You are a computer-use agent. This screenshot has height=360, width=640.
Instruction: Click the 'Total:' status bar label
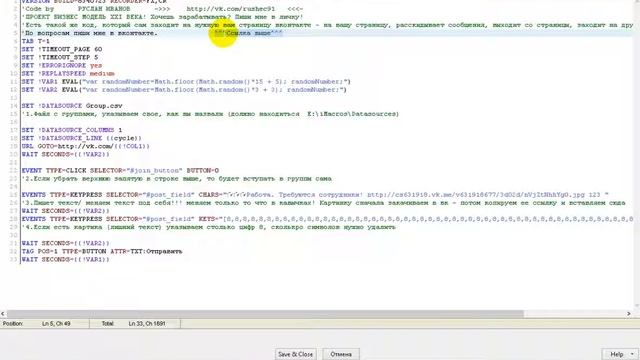[108, 323]
